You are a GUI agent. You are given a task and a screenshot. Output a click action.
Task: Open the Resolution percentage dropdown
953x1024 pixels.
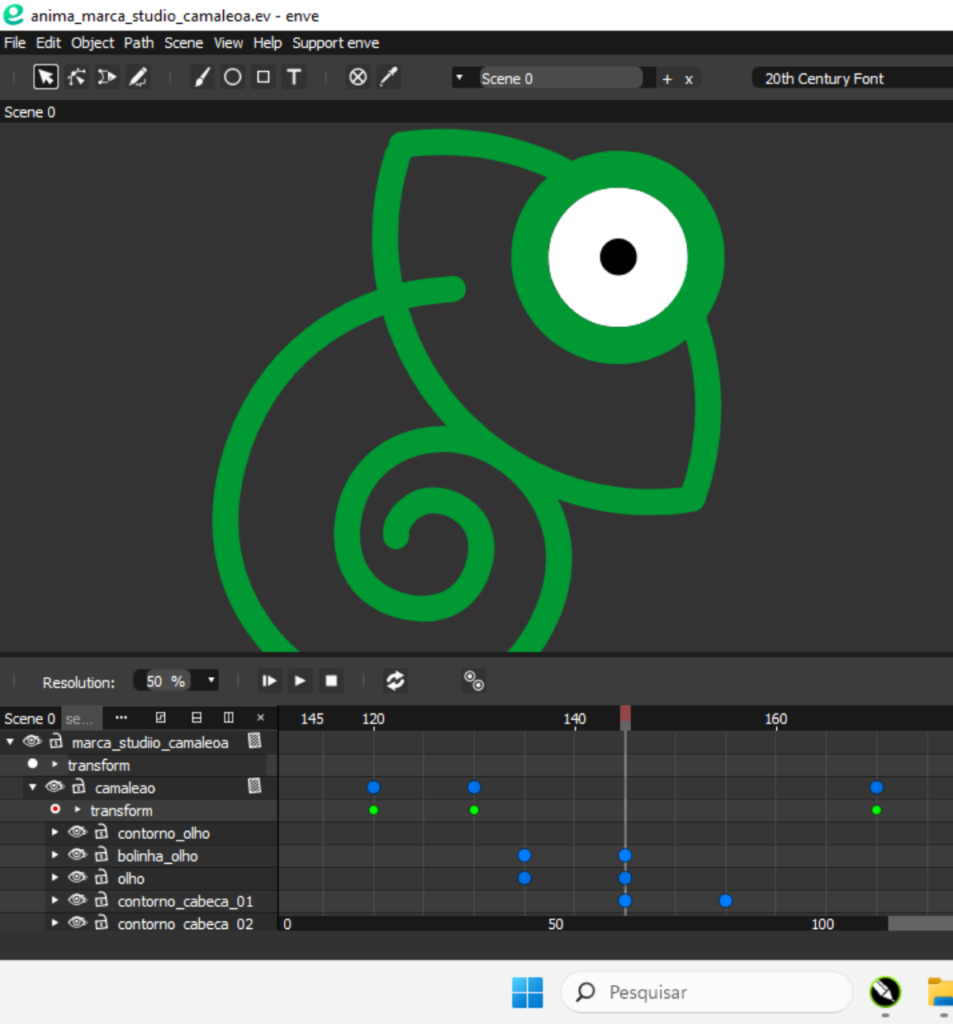[211, 681]
